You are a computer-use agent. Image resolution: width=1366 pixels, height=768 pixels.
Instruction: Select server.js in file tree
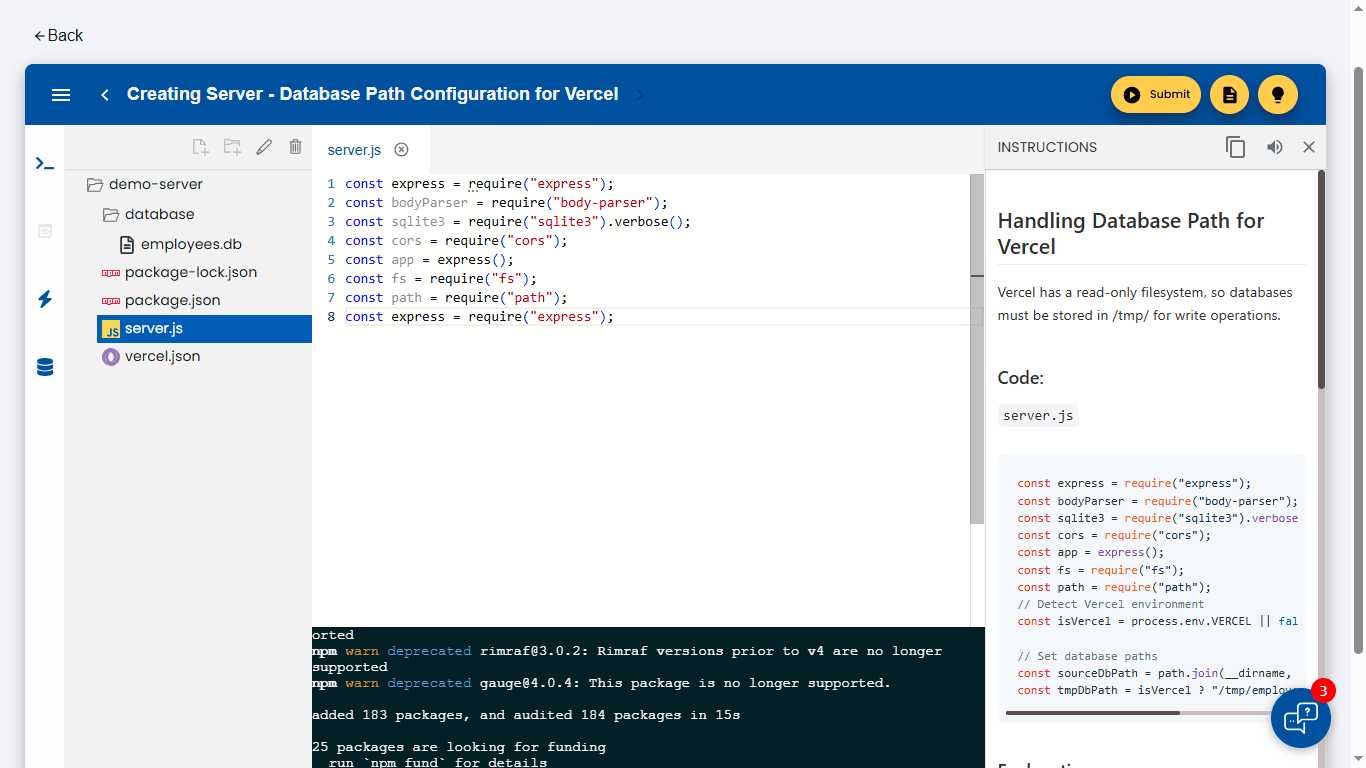[x=204, y=328]
